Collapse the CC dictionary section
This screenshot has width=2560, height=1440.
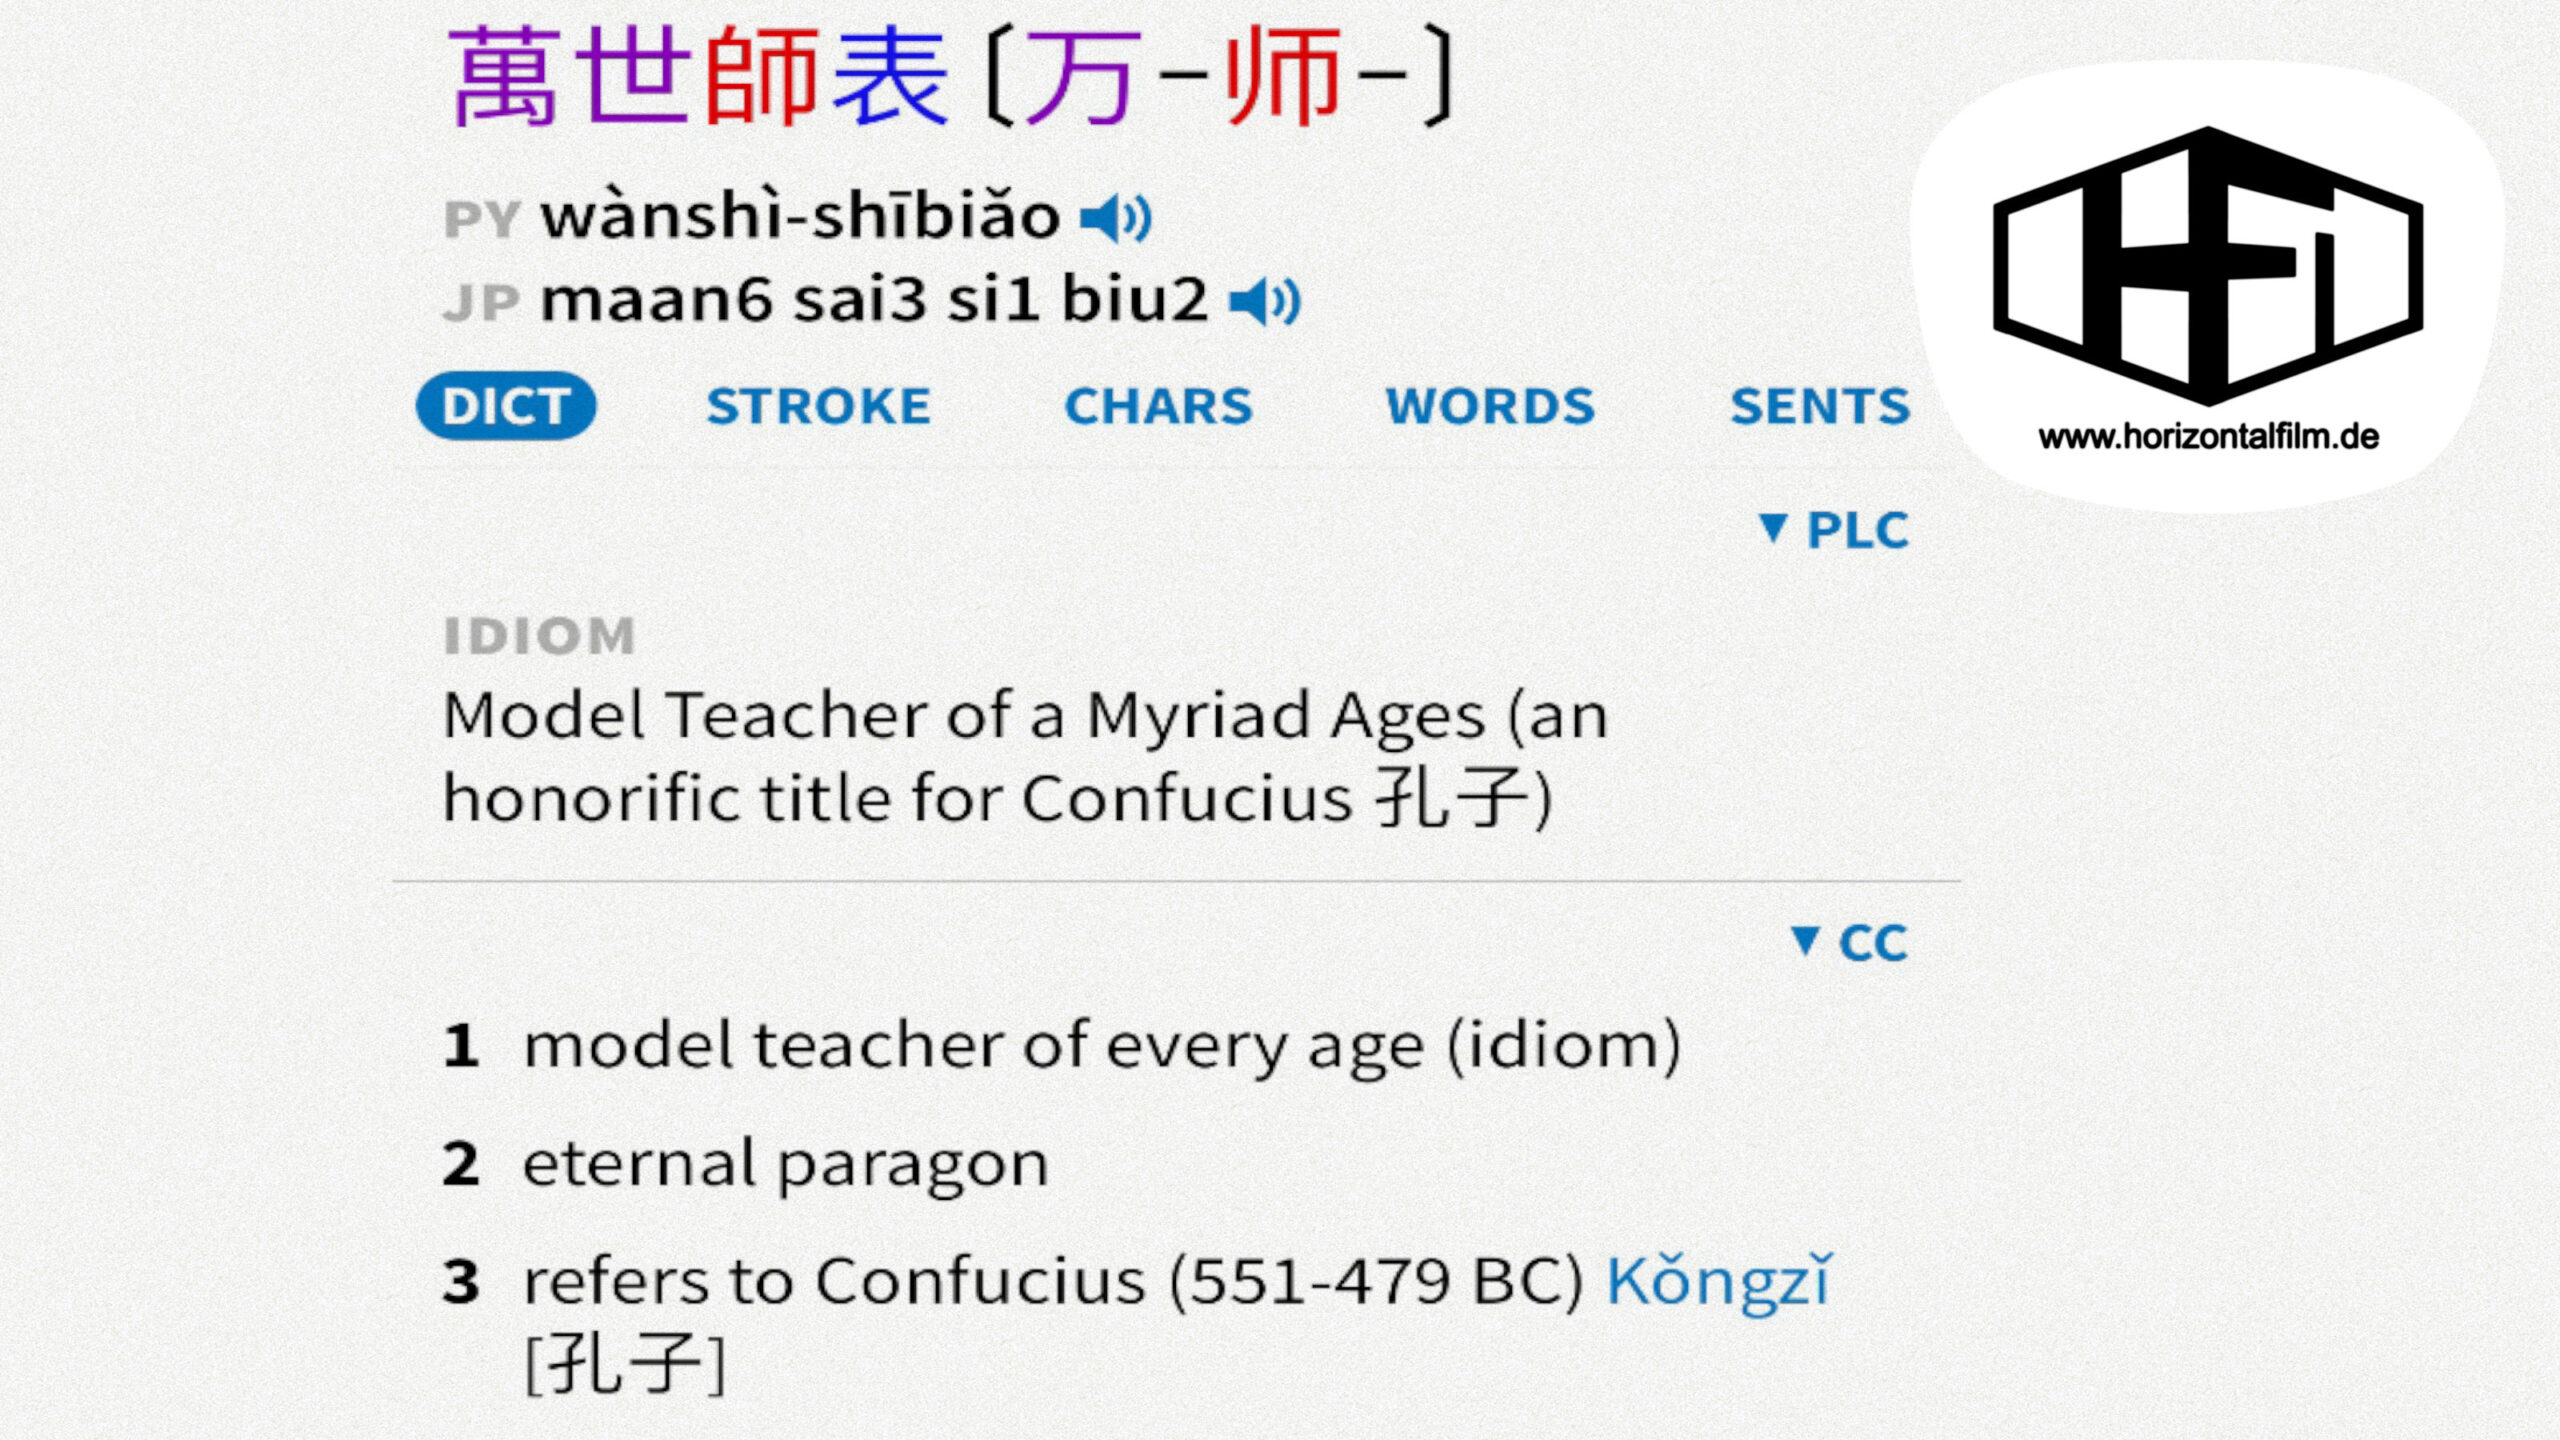[1849, 942]
